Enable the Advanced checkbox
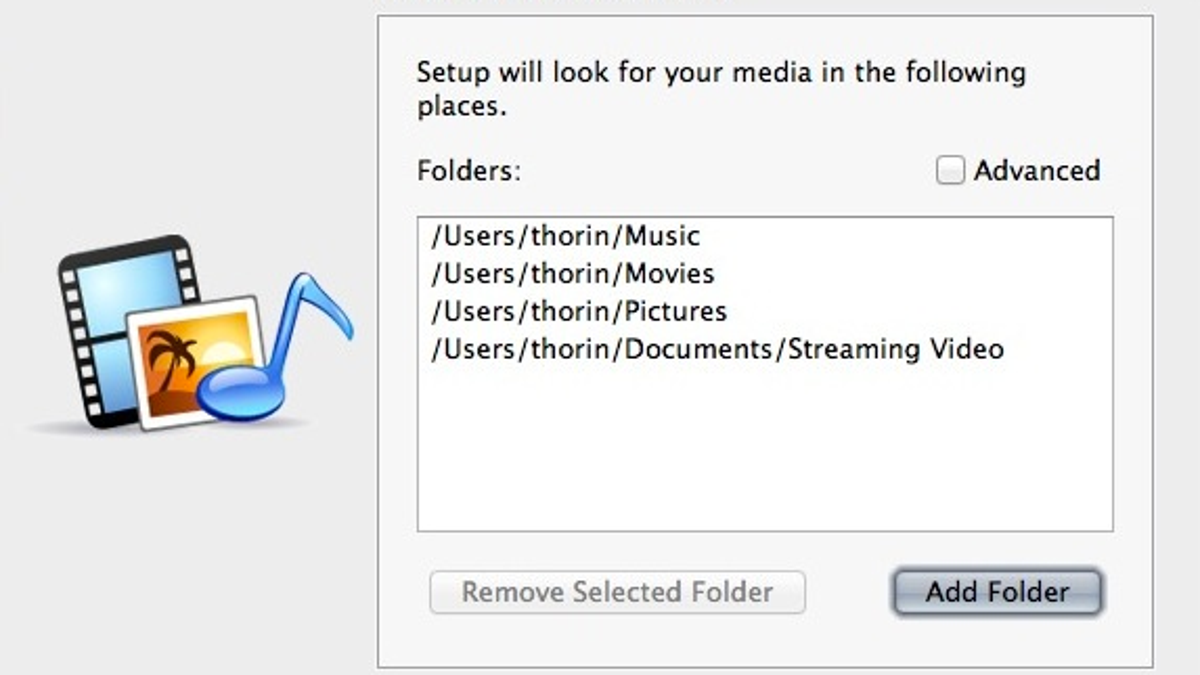Image resolution: width=1200 pixels, height=675 pixels. 949,171
